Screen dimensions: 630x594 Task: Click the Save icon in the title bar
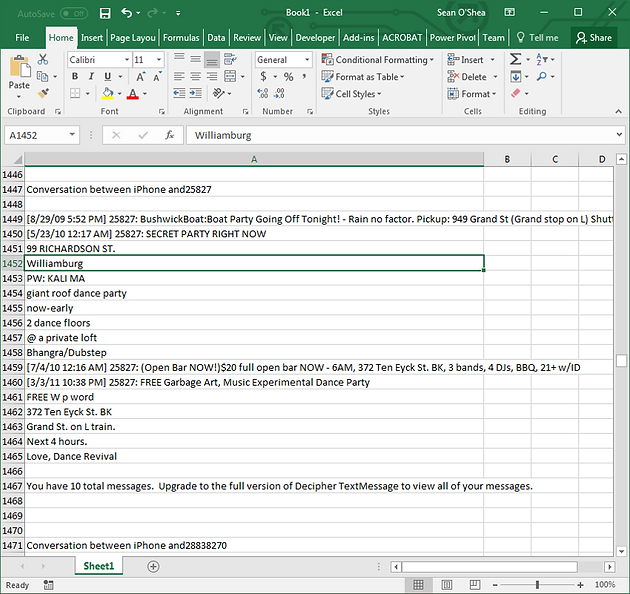[105, 13]
